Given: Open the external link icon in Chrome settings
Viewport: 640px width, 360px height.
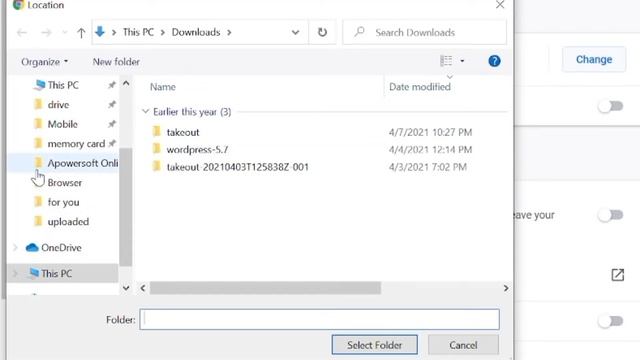Looking at the screenshot, I should (x=618, y=275).
